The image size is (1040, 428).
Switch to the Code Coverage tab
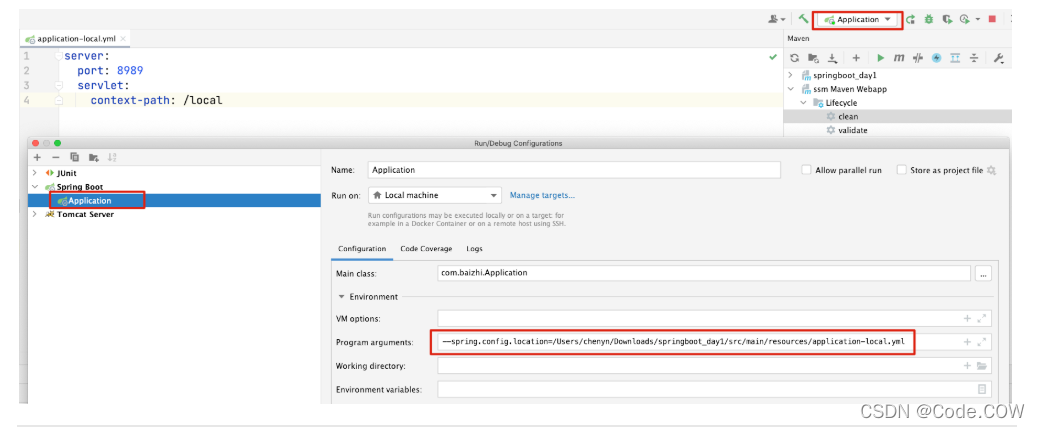[426, 249]
